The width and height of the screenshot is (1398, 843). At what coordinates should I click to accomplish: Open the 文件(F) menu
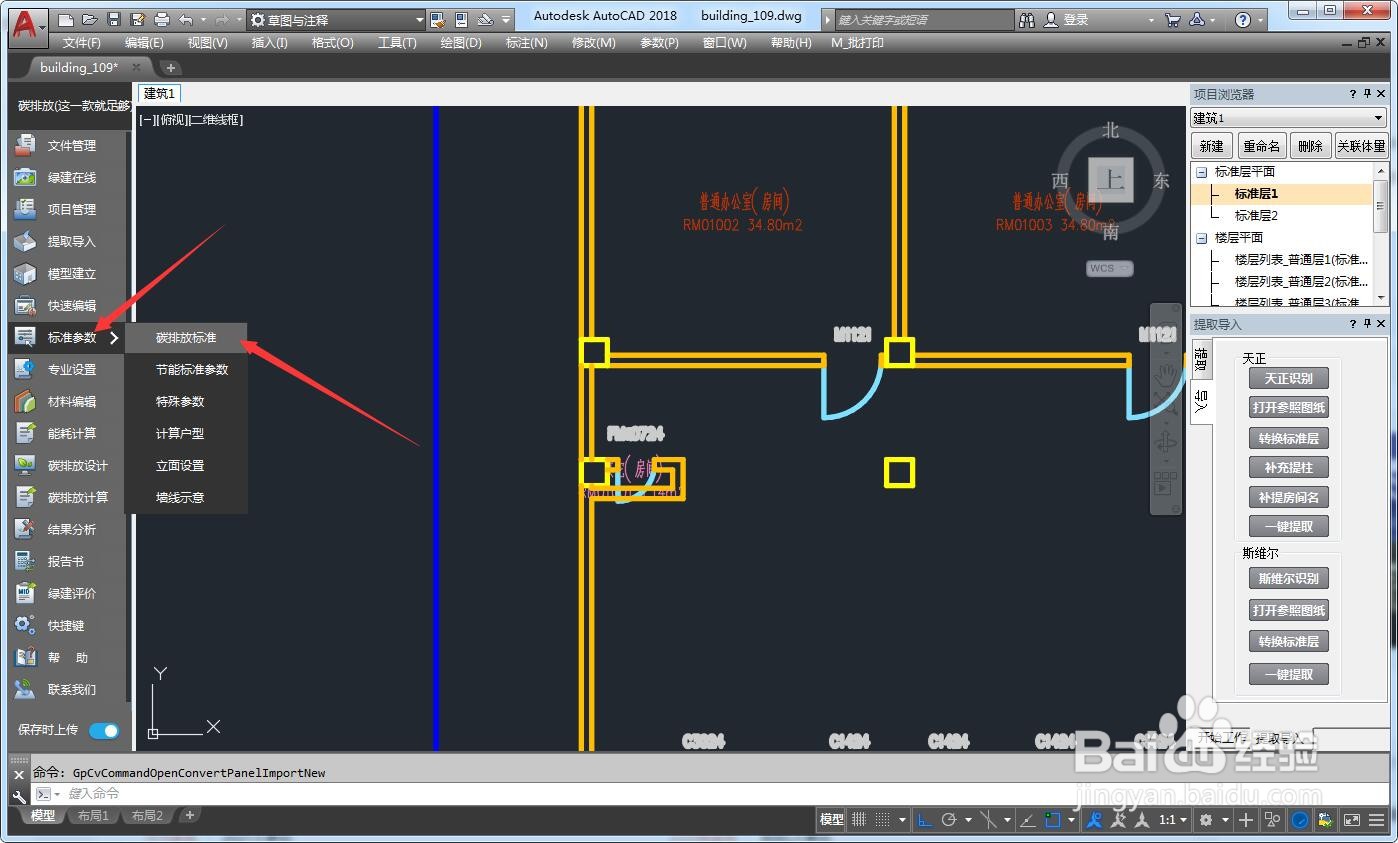click(81, 42)
